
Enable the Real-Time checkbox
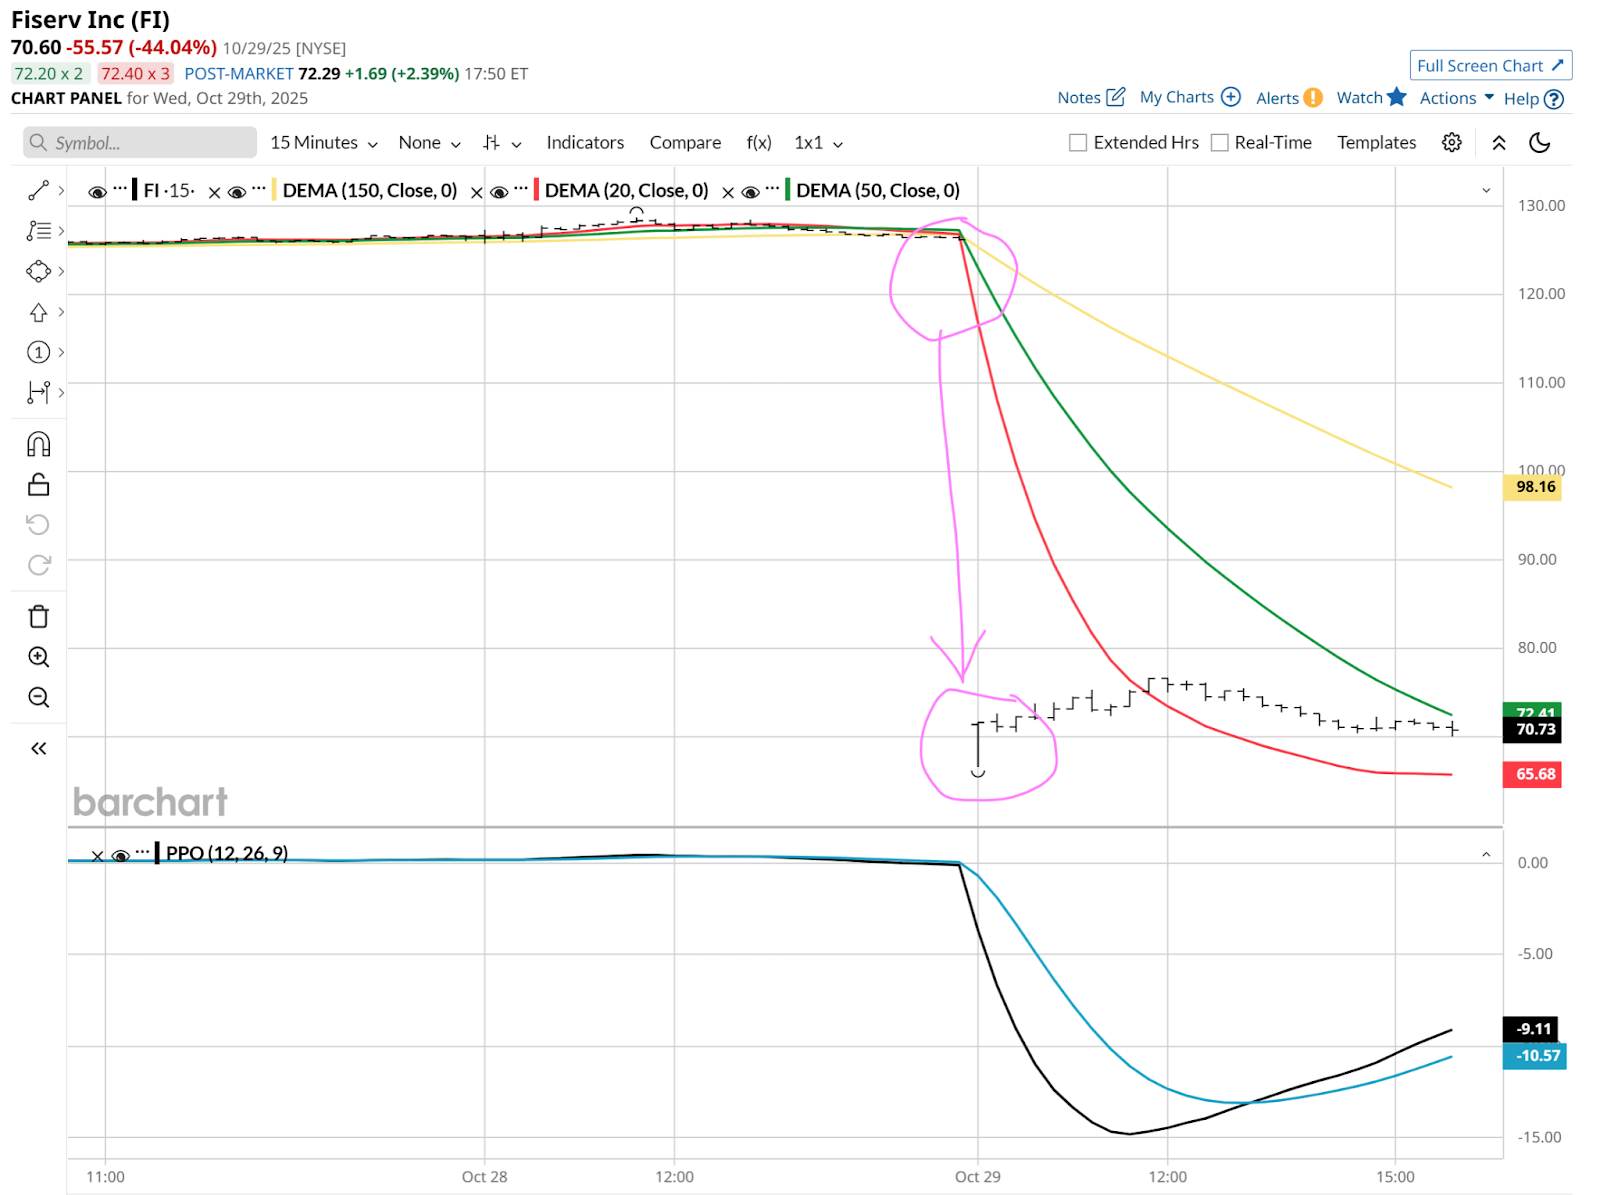1219,143
